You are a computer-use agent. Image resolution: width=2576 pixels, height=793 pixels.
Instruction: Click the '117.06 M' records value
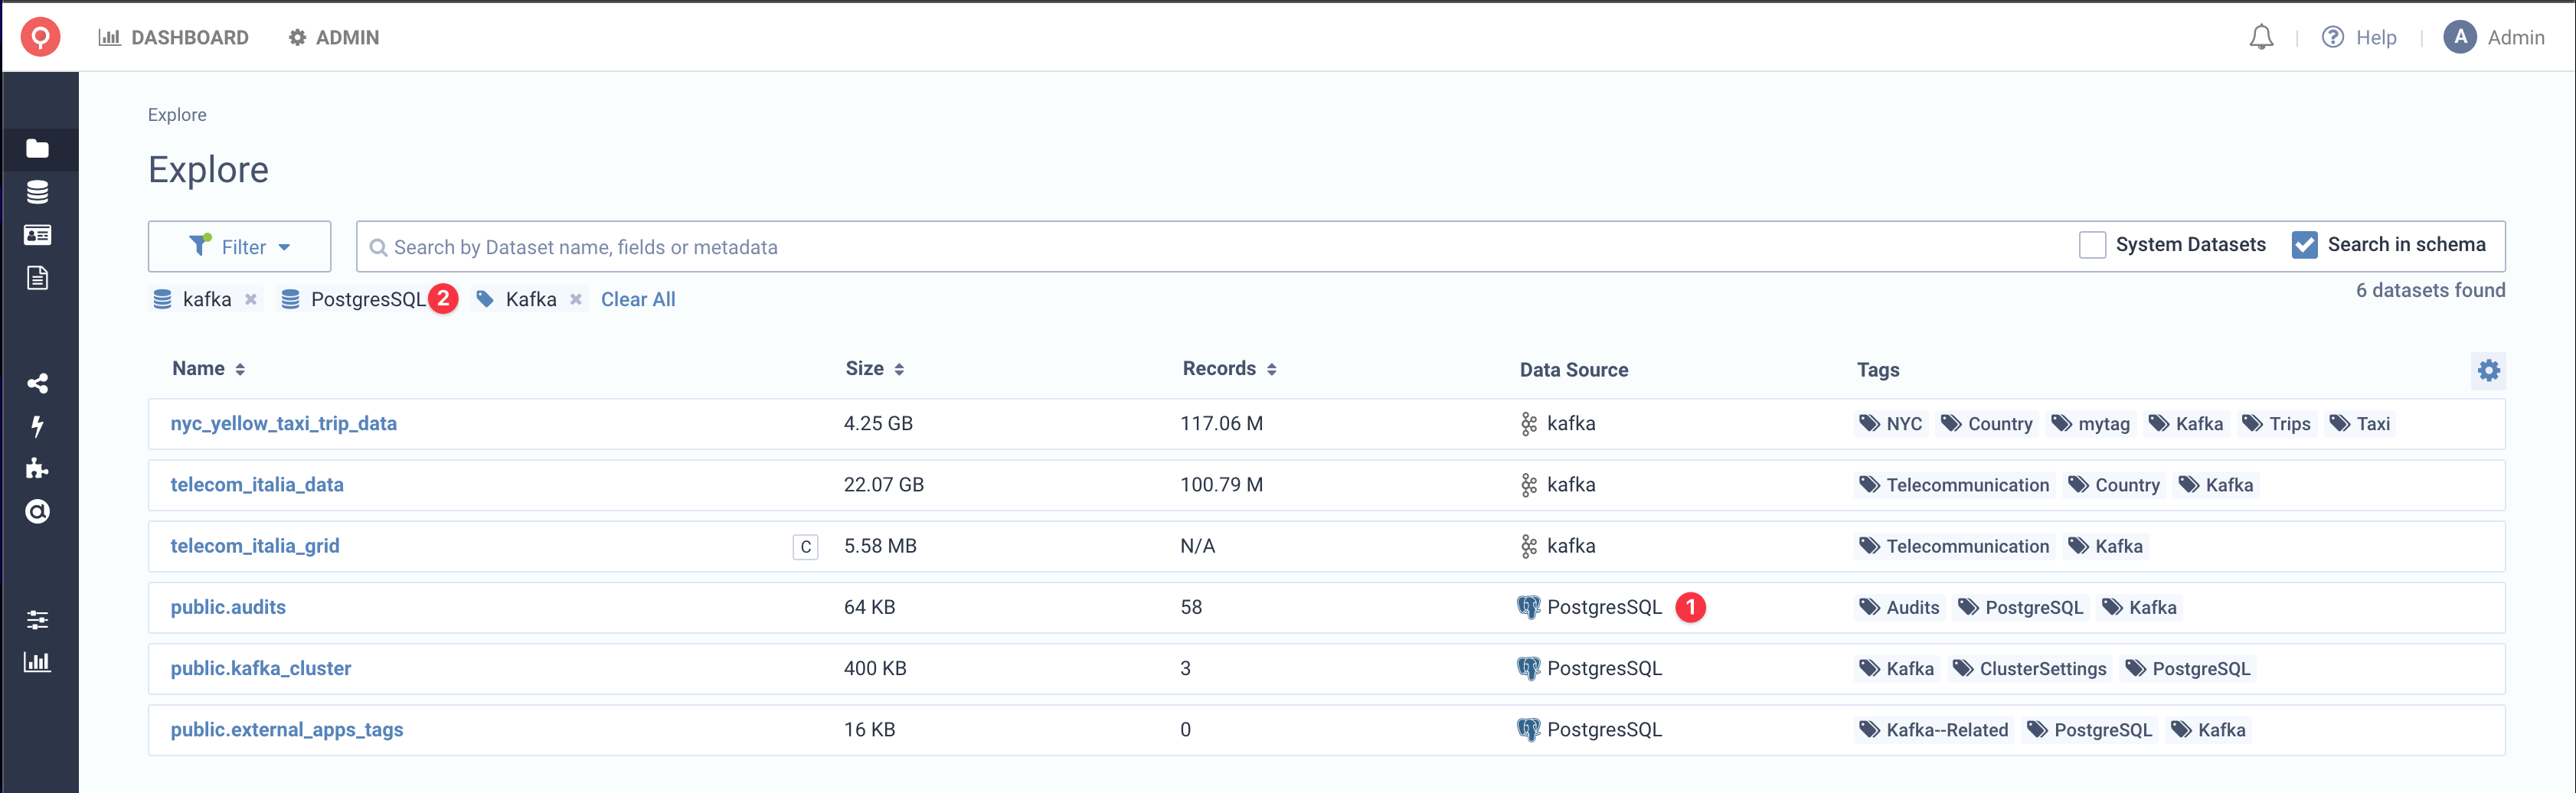coord(1222,423)
